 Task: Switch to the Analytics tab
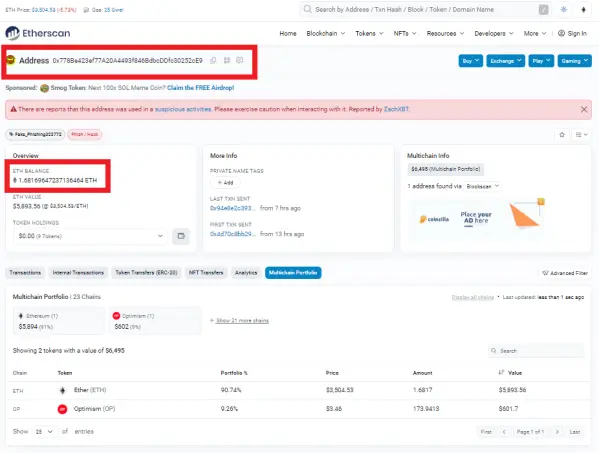pyautogui.click(x=246, y=273)
